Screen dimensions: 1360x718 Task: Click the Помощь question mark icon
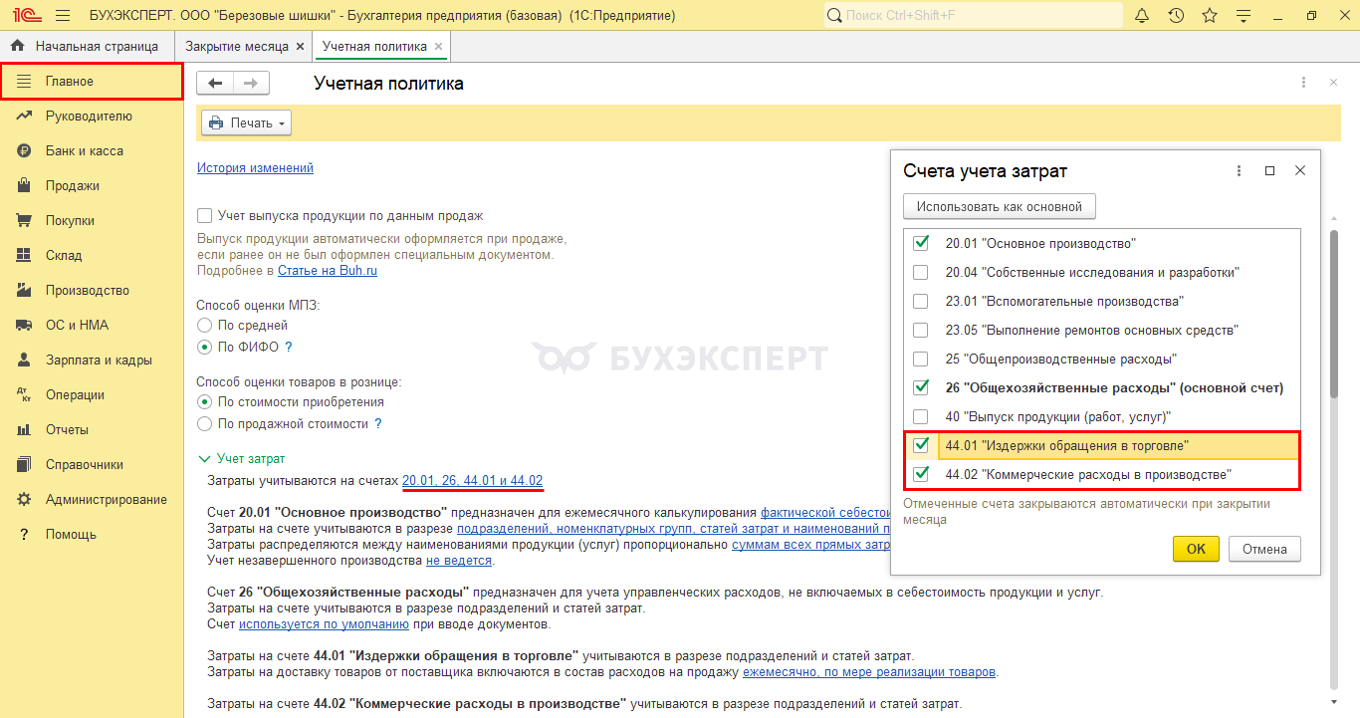tap(24, 534)
